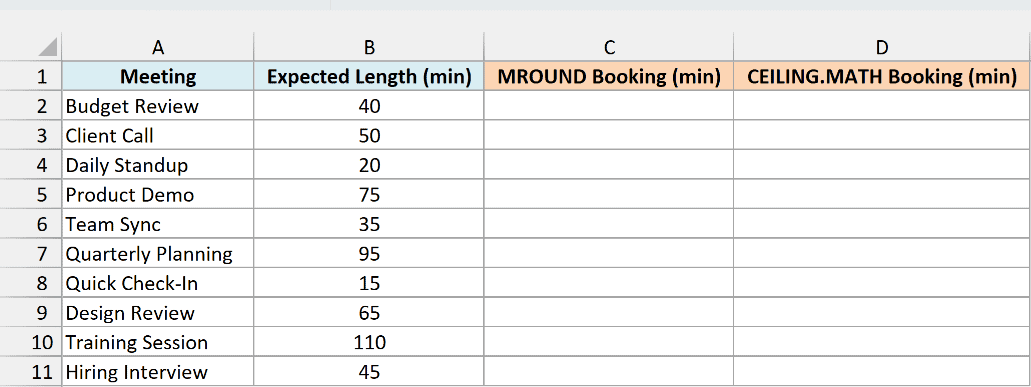The height and width of the screenshot is (387, 1031).
Task: Select empty CEILING.MATH cell for Hiring Interview
Action: coord(882,372)
